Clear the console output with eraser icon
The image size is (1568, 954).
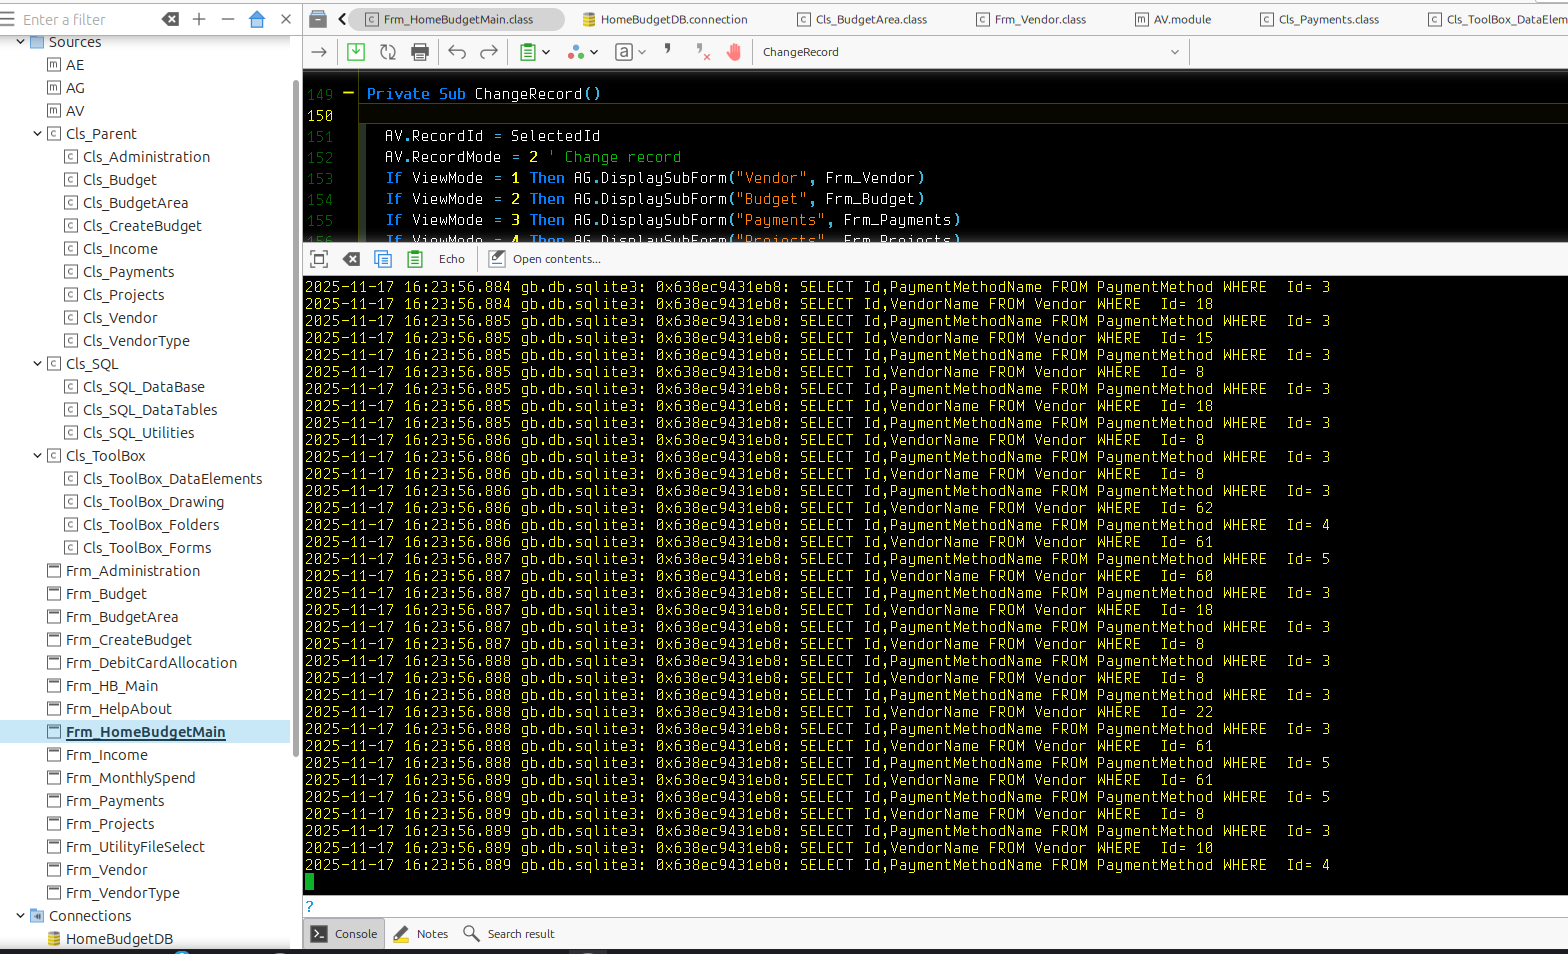click(x=351, y=259)
